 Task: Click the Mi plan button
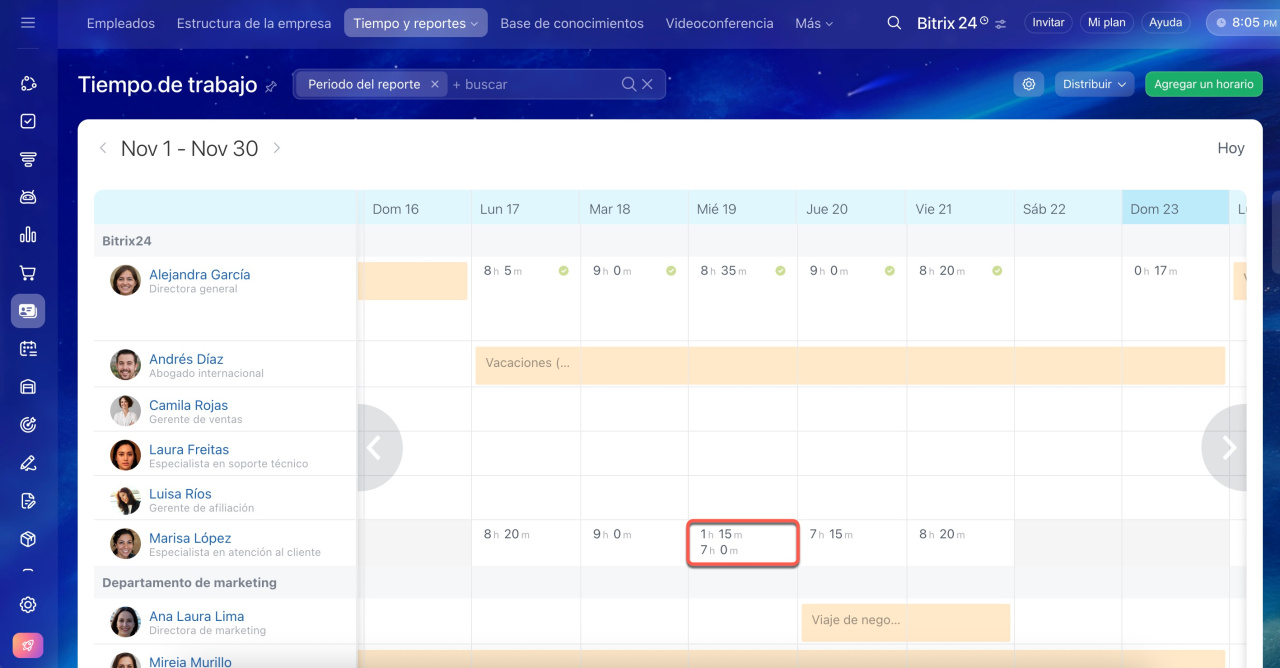(1107, 22)
